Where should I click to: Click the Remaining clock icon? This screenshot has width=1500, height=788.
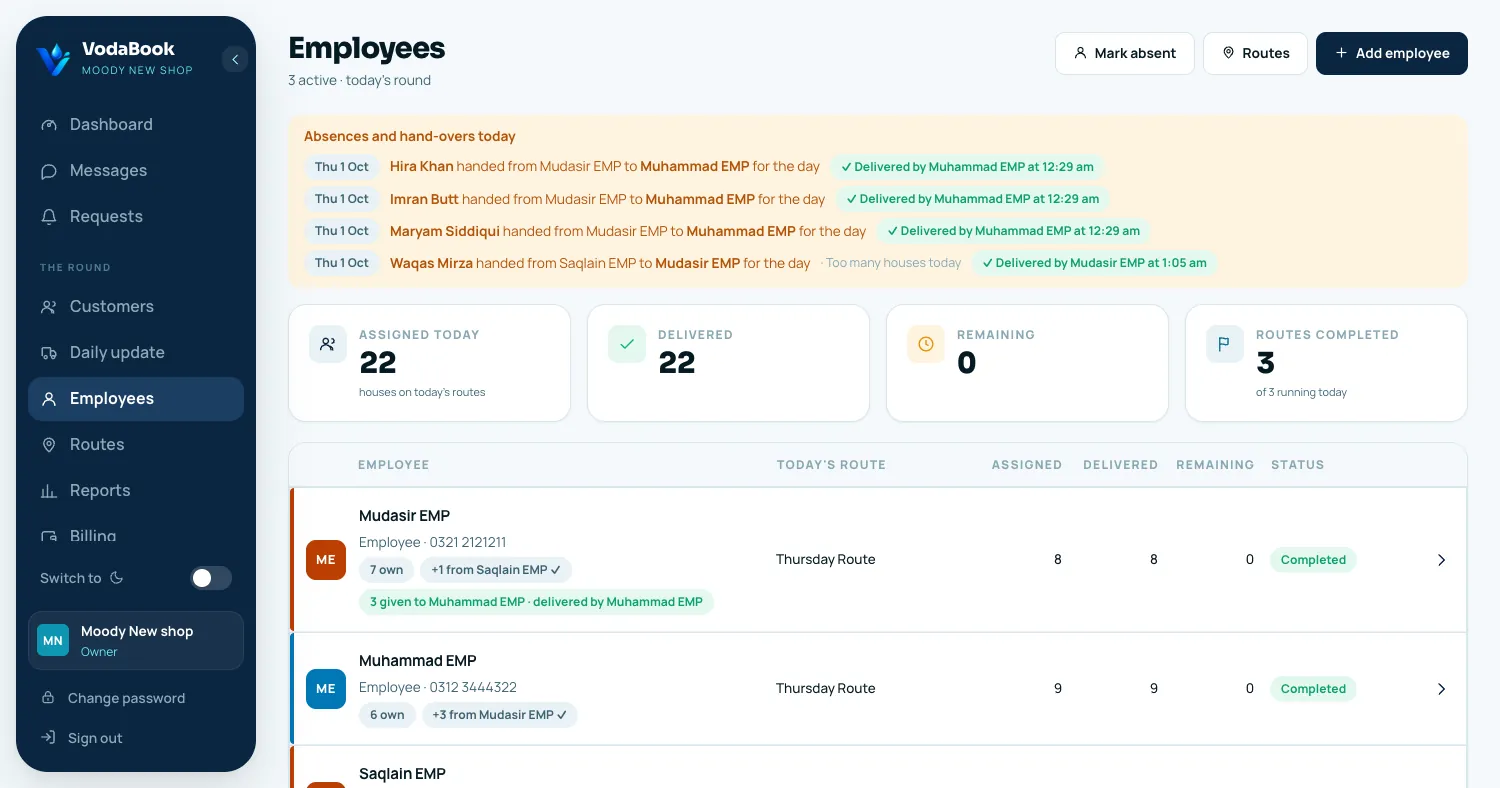[926, 344]
